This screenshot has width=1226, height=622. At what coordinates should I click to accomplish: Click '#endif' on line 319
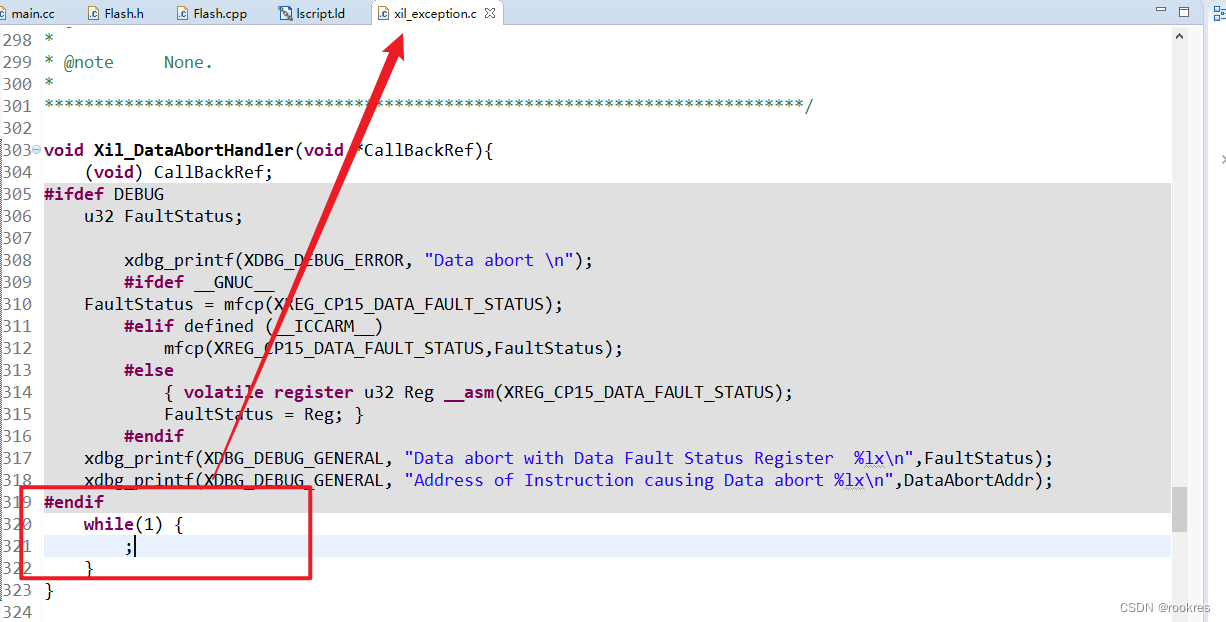(74, 502)
